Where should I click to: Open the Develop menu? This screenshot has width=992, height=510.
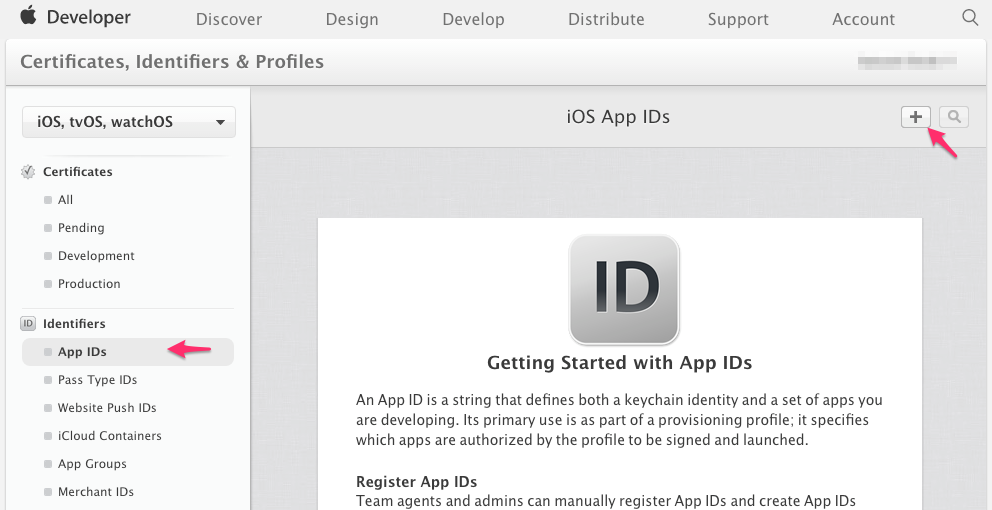(x=473, y=19)
